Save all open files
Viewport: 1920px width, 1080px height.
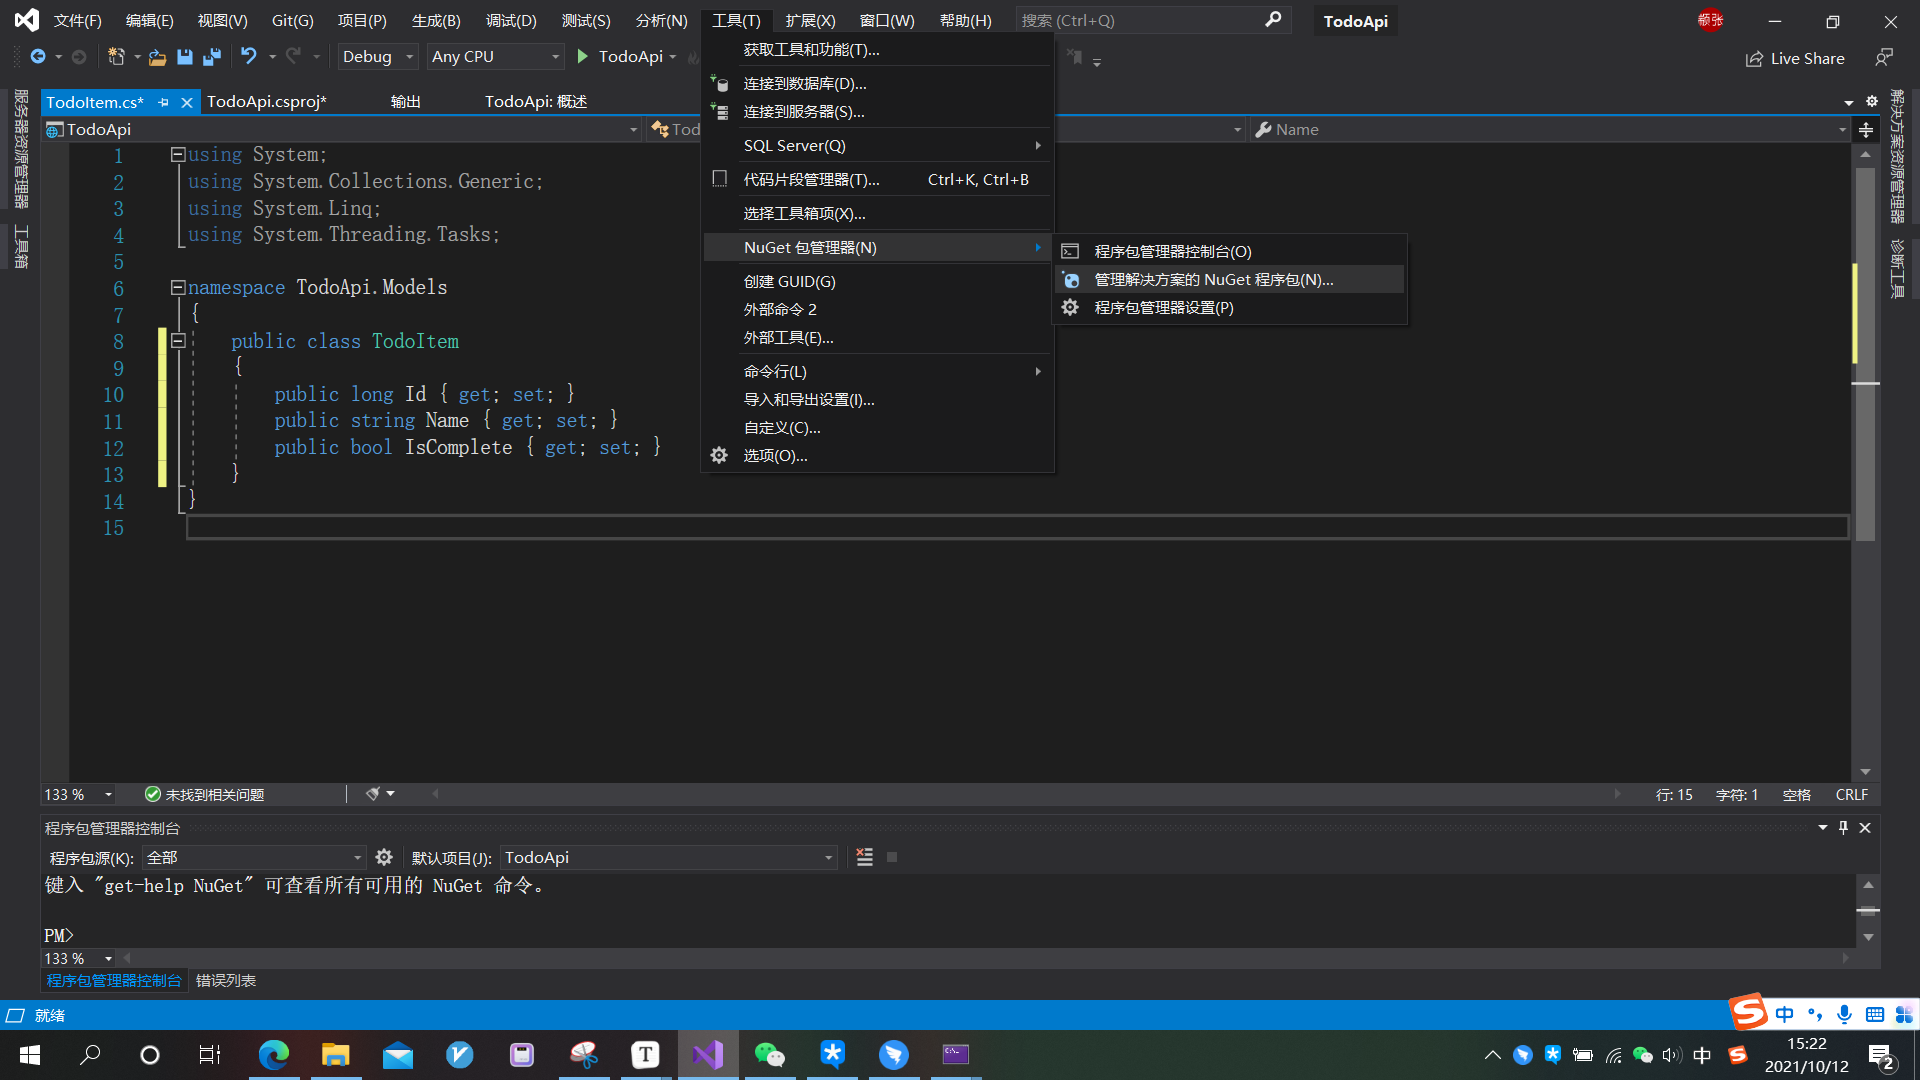211,57
